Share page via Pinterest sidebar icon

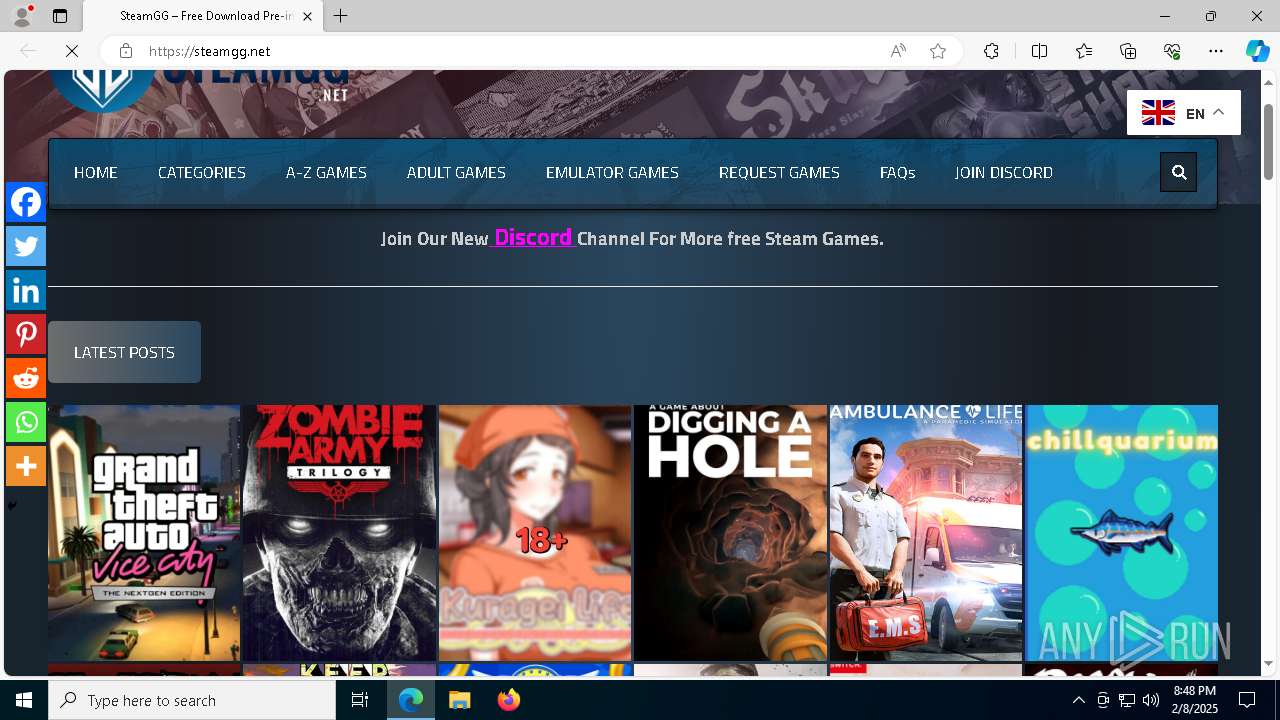(26, 334)
